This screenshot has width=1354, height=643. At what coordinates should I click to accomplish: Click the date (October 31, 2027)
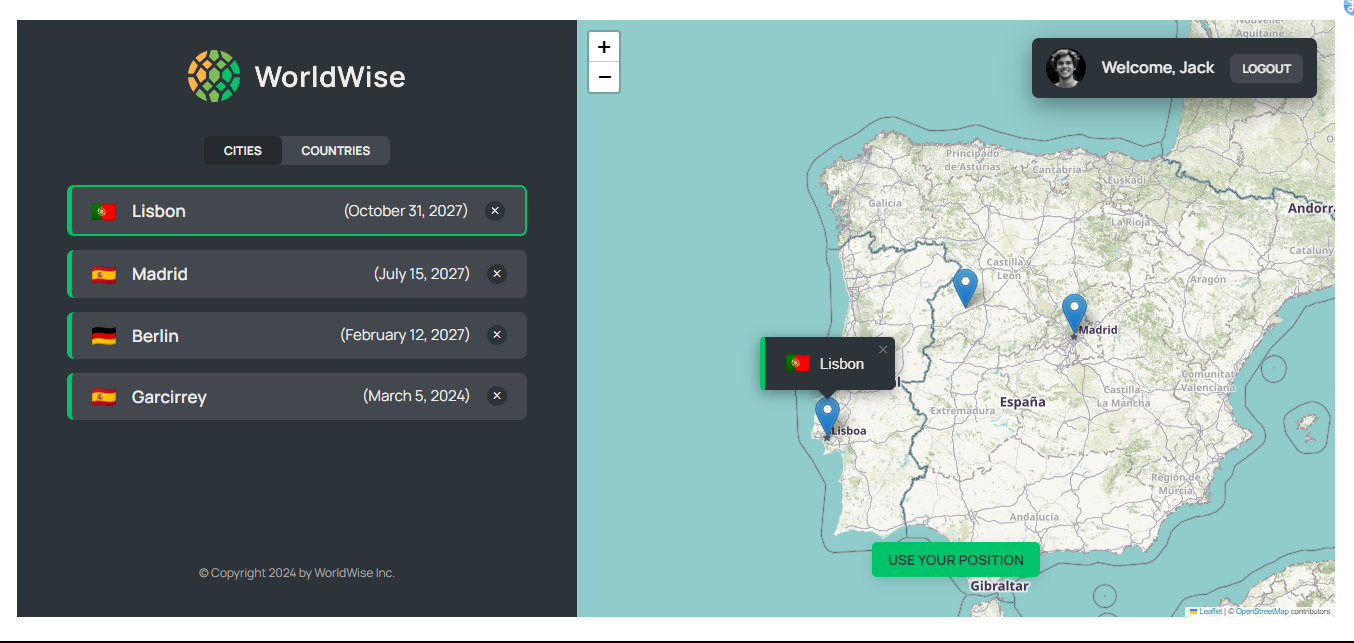coord(406,211)
